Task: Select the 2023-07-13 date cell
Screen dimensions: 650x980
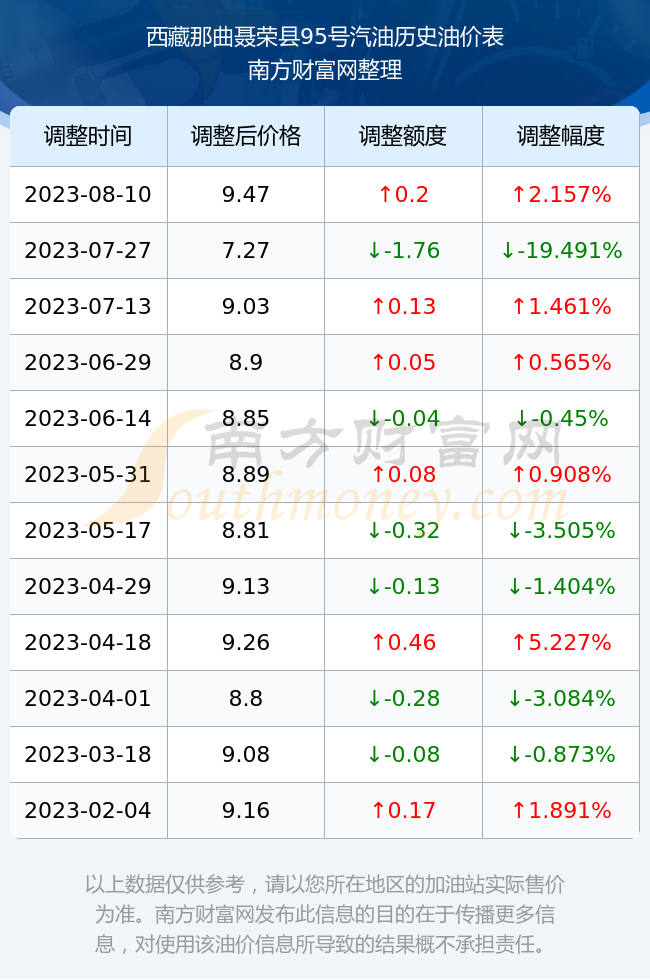Action: click(88, 306)
